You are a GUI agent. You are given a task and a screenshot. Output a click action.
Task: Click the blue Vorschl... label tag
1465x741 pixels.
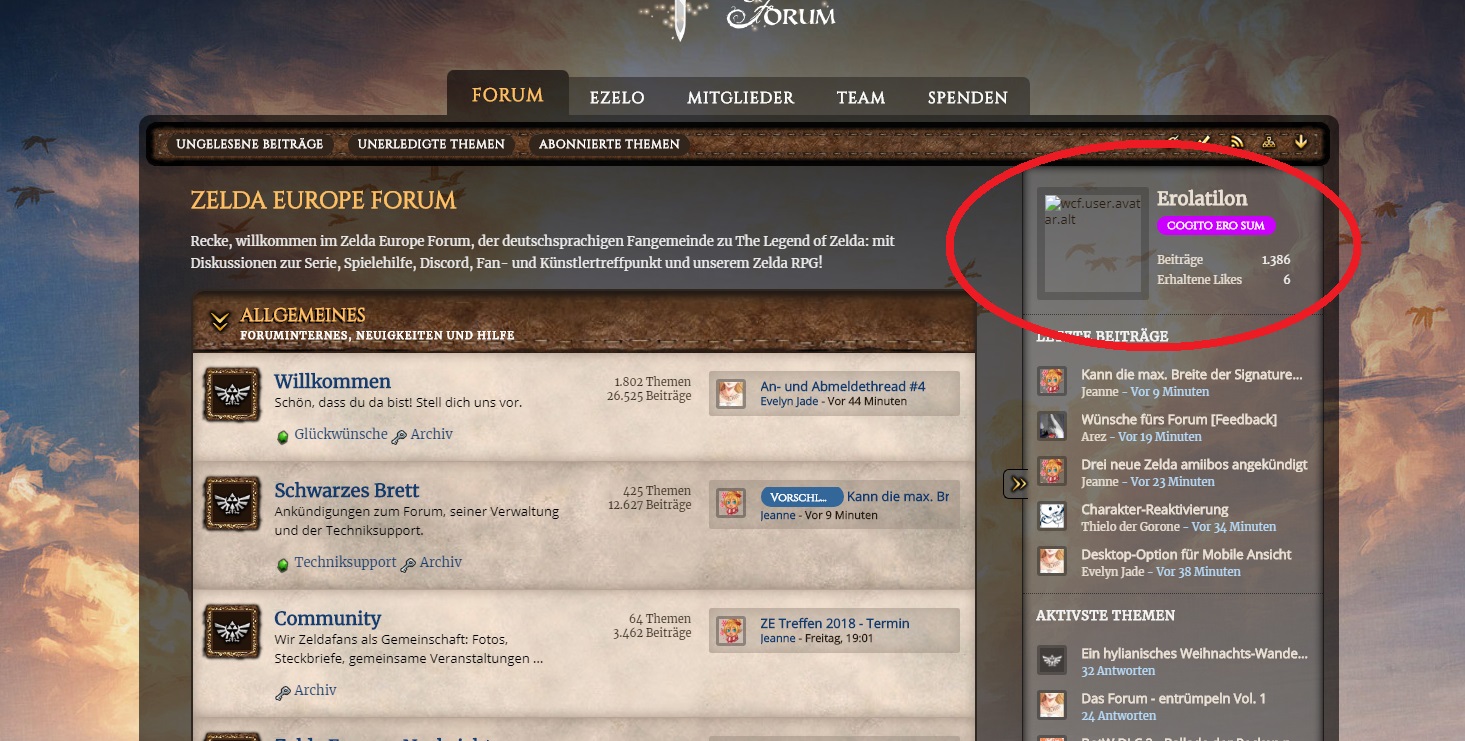[801, 497]
